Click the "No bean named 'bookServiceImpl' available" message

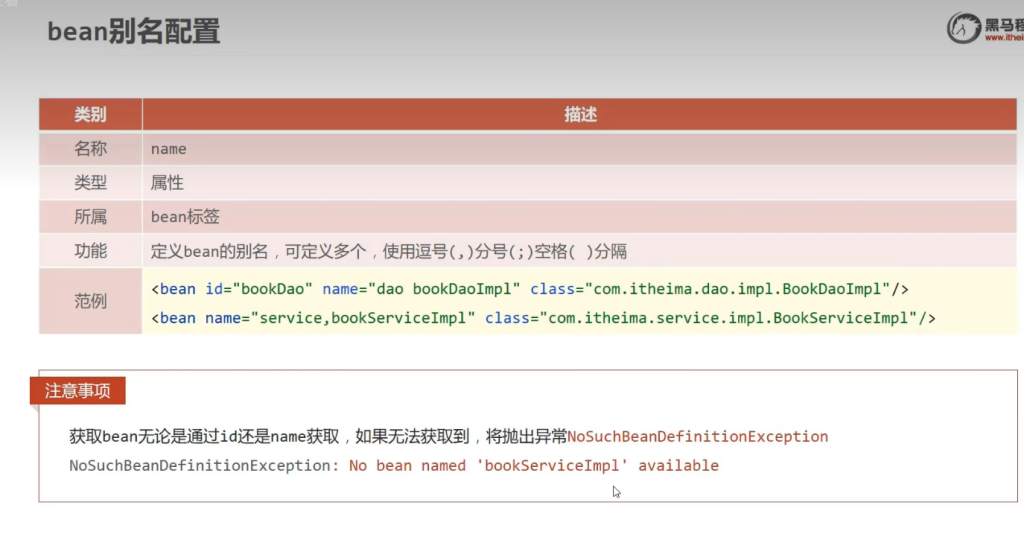pyautogui.click(x=533, y=465)
